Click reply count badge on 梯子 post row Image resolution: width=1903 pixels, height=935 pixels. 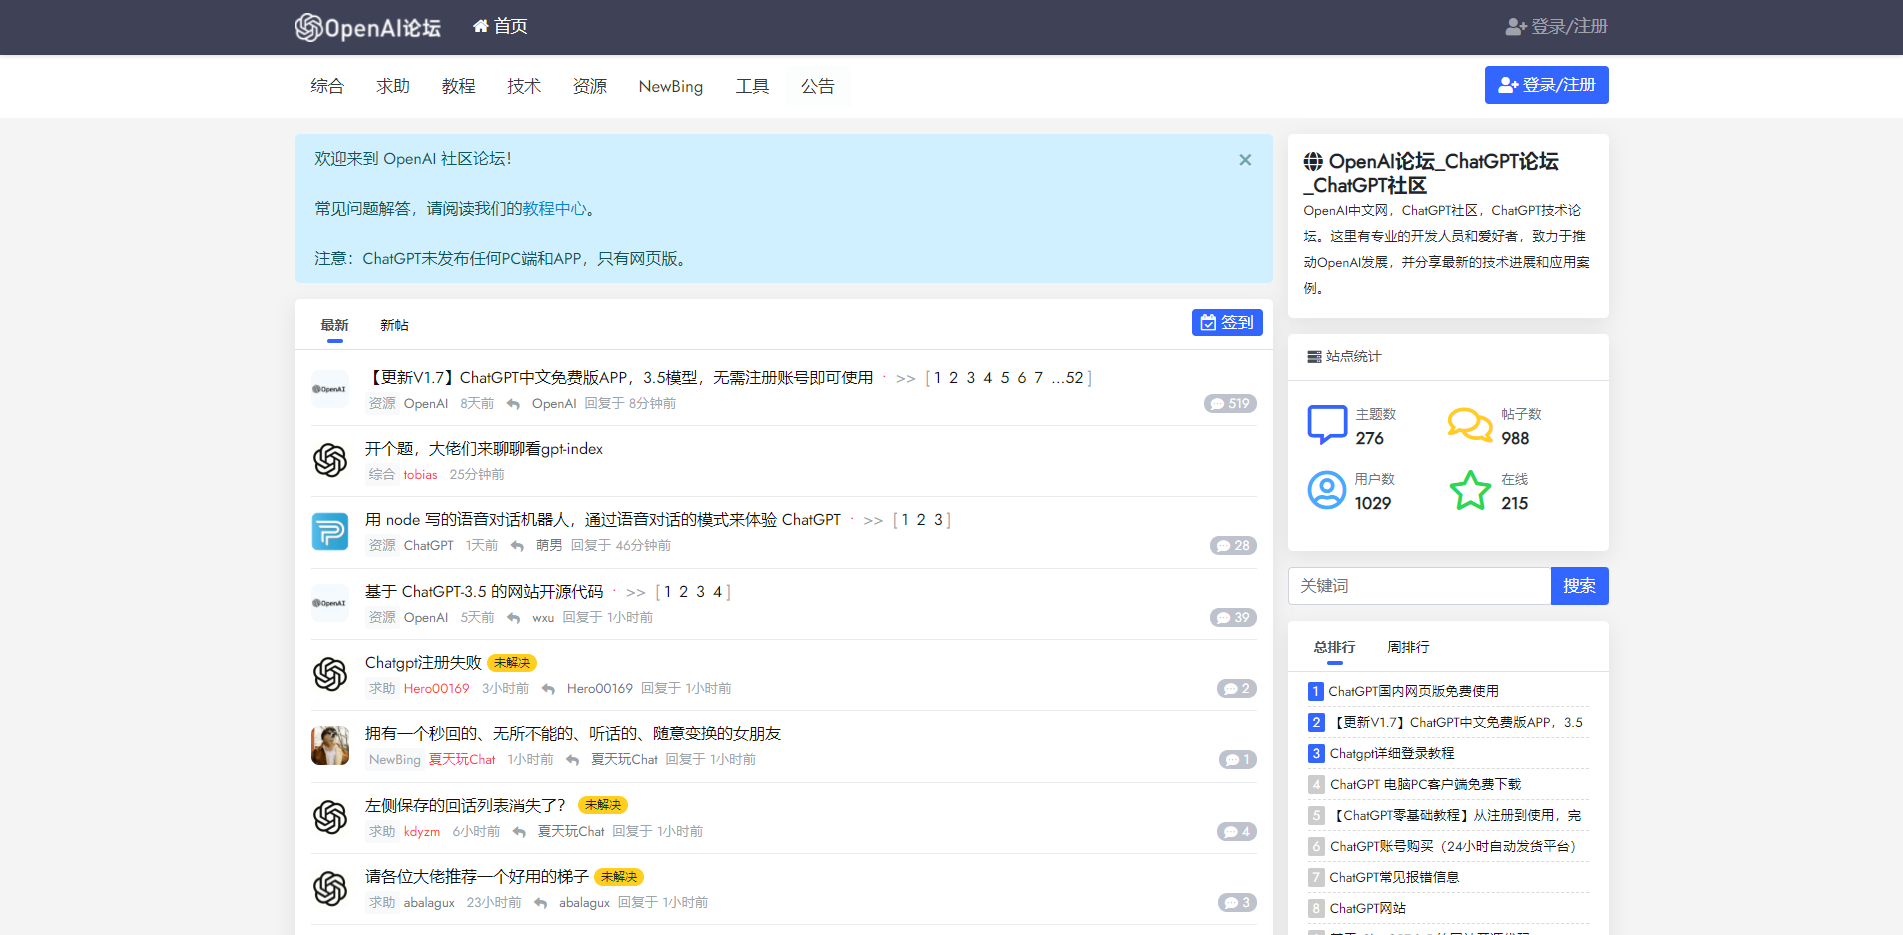1237,903
